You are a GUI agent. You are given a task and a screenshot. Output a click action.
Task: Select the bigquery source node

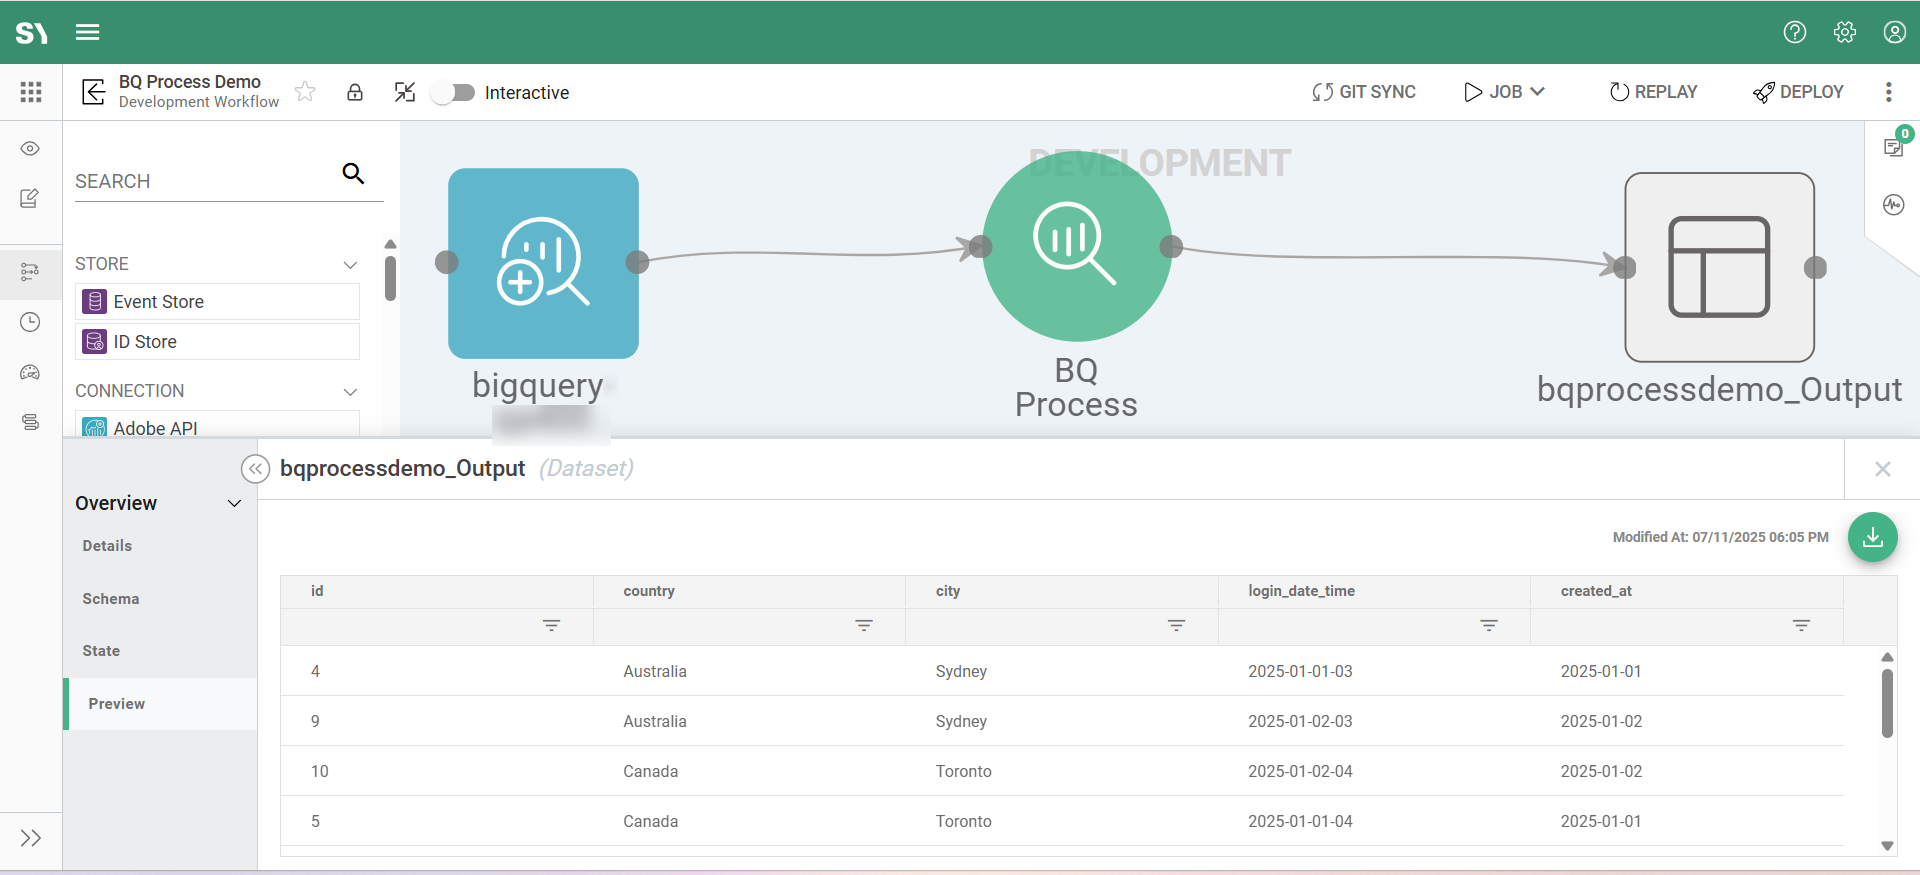coord(543,263)
